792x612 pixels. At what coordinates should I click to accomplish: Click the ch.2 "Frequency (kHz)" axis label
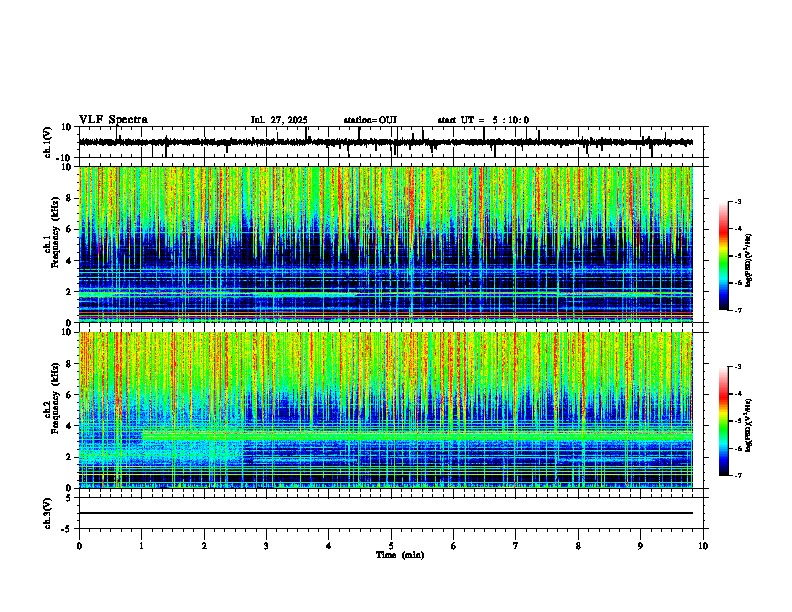[56, 398]
